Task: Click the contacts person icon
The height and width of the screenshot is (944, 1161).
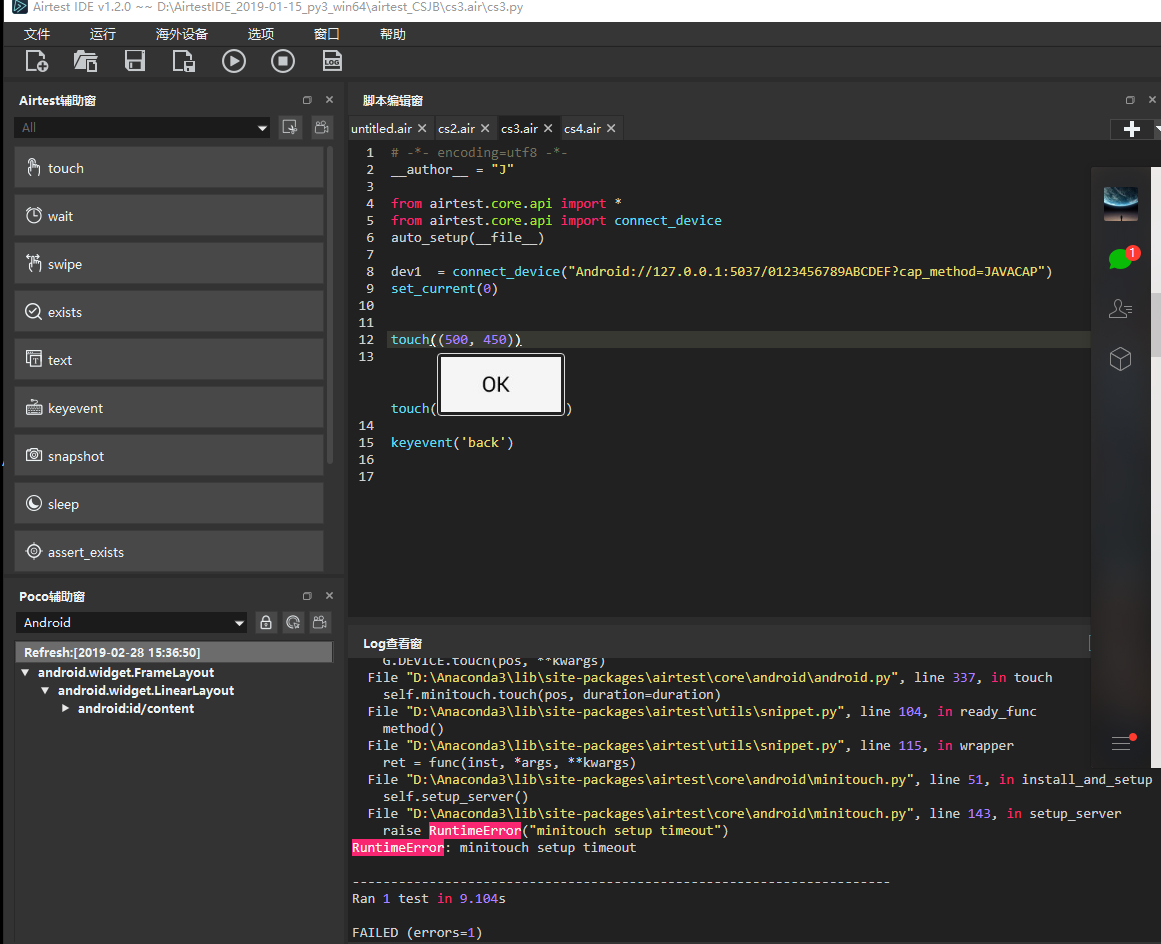Action: 1120,308
